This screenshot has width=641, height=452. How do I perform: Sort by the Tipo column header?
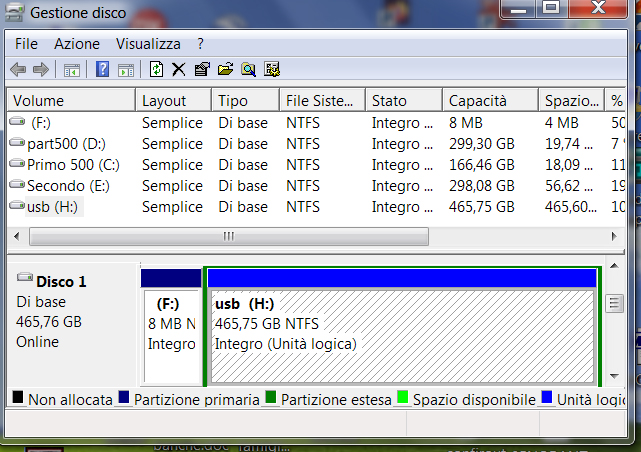[x=245, y=101]
